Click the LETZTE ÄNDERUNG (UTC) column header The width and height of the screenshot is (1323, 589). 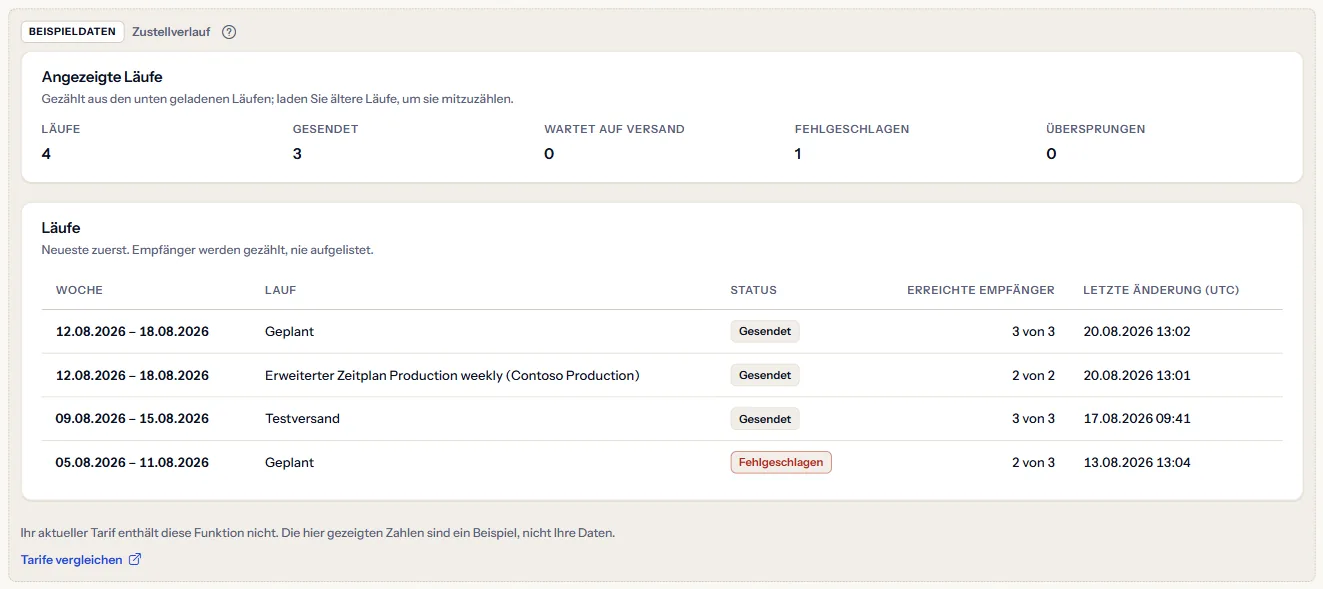(x=1161, y=290)
